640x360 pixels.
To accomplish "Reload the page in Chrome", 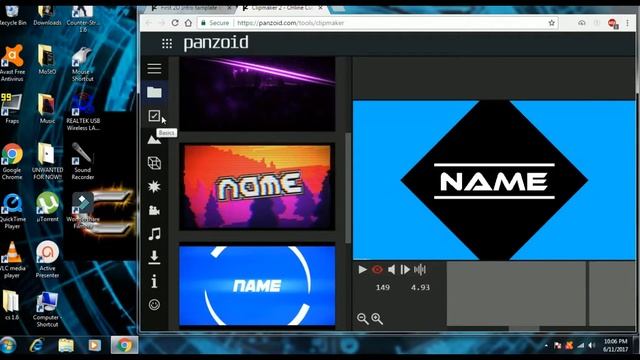I will point(175,23).
